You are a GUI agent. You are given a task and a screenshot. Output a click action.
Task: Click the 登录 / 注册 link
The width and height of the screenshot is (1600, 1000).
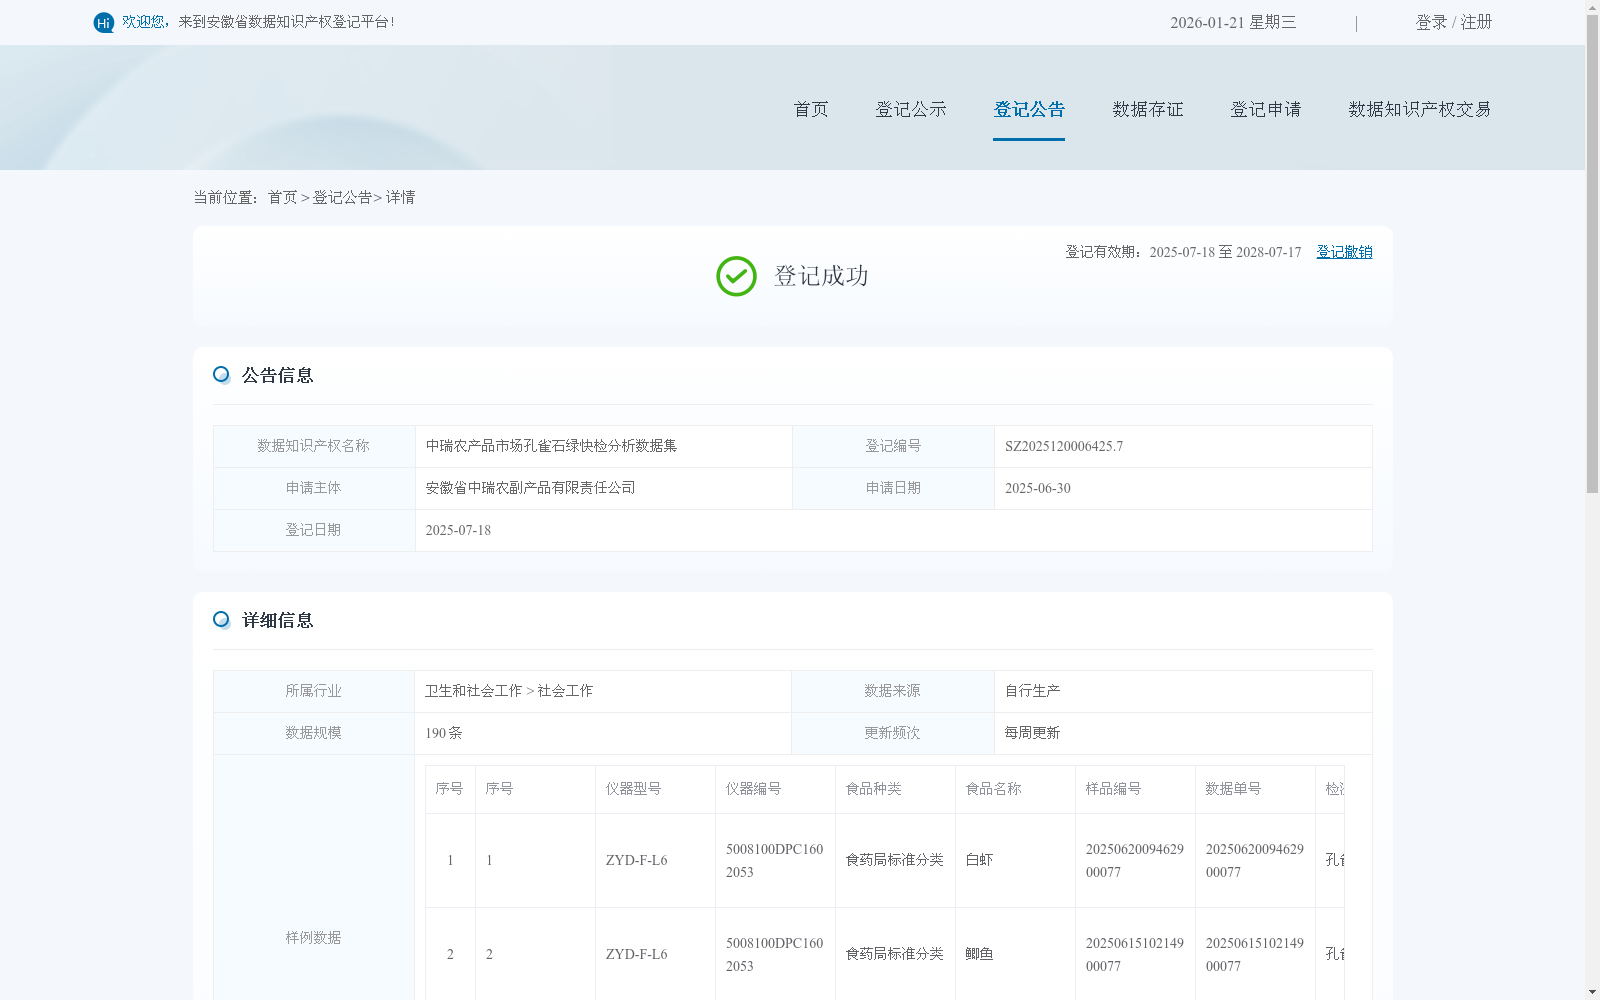(x=1454, y=22)
